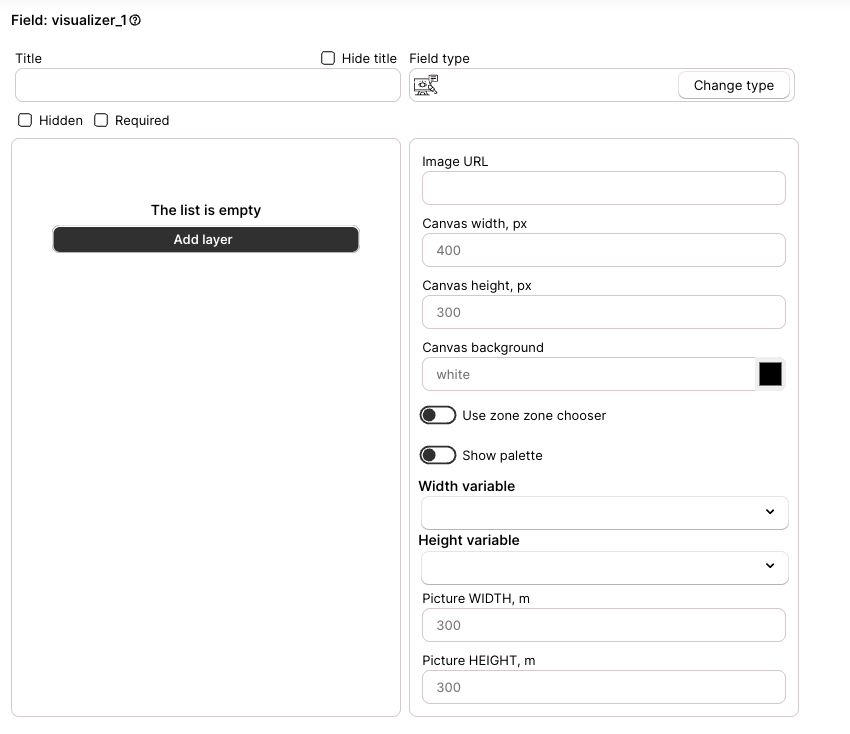Focus the Picture WIDTH input field
850x734 pixels.
coord(604,625)
